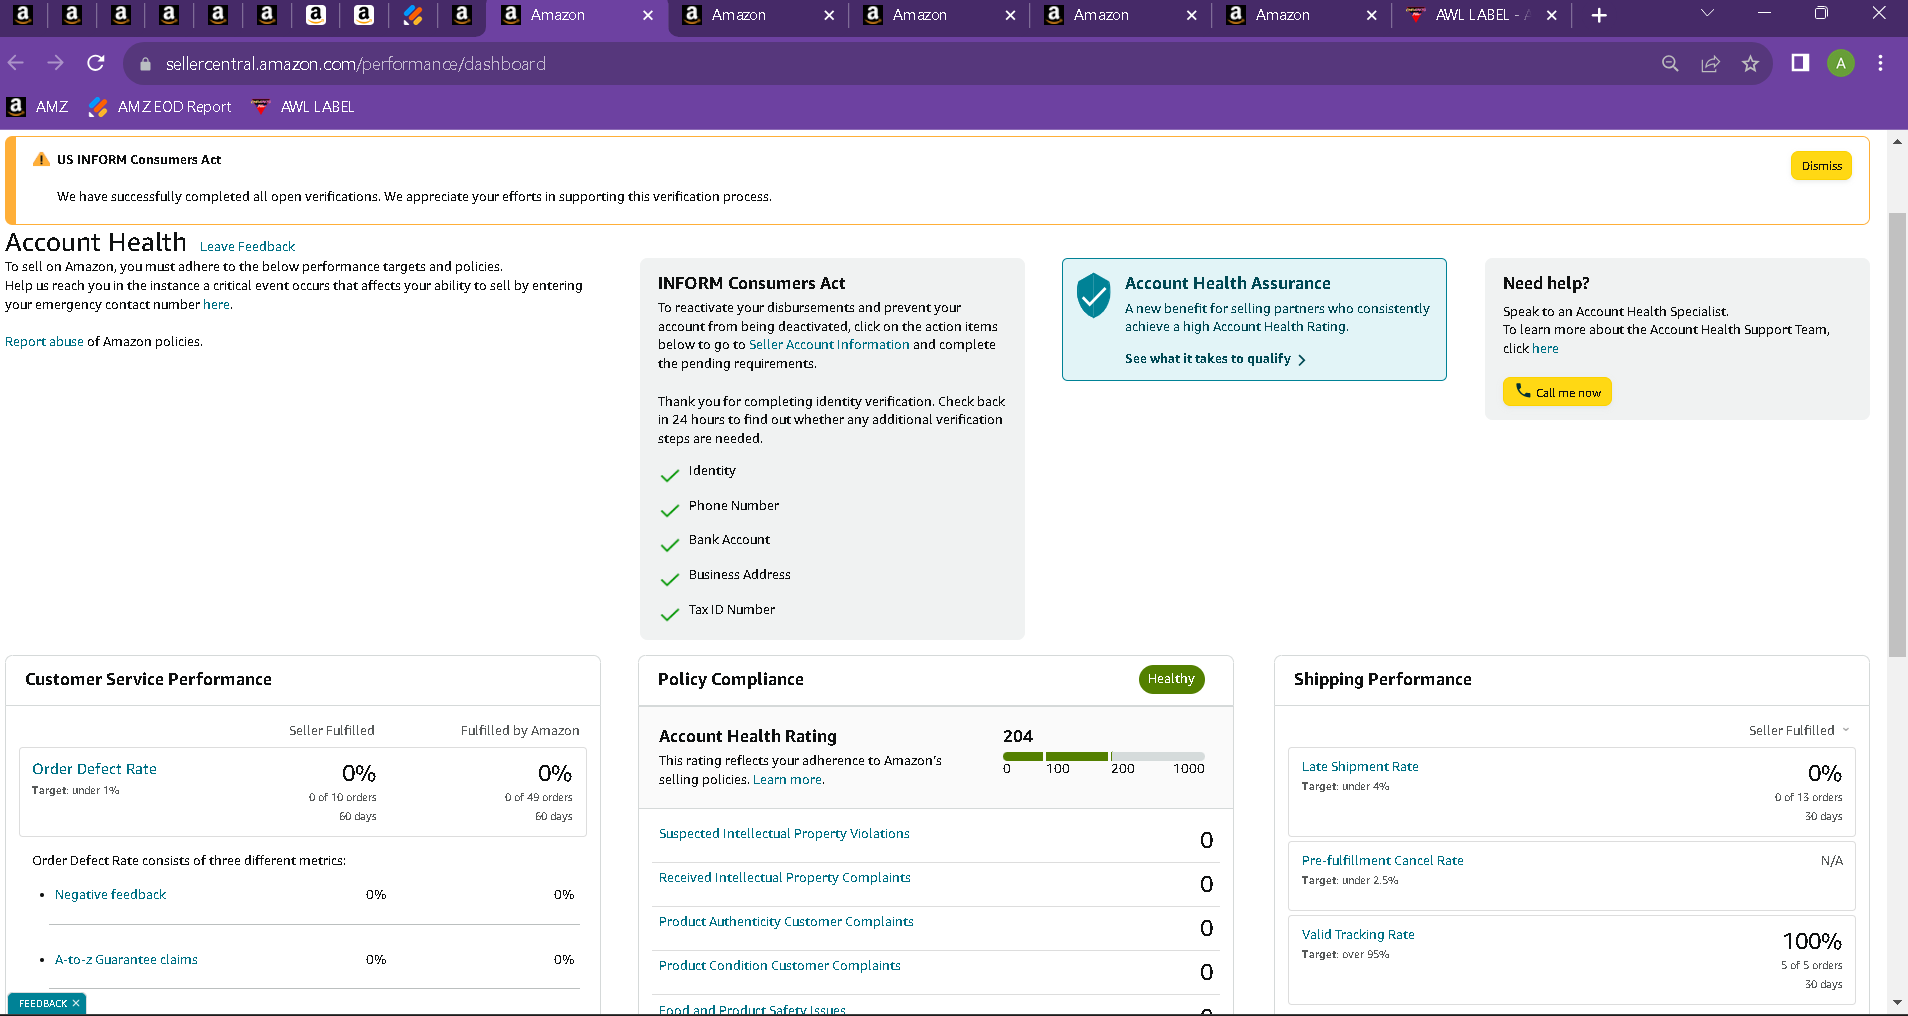Open the Seller Account Information link
Image resolution: width=1908 pixels, height=1016 pixels.
[829, 344]
